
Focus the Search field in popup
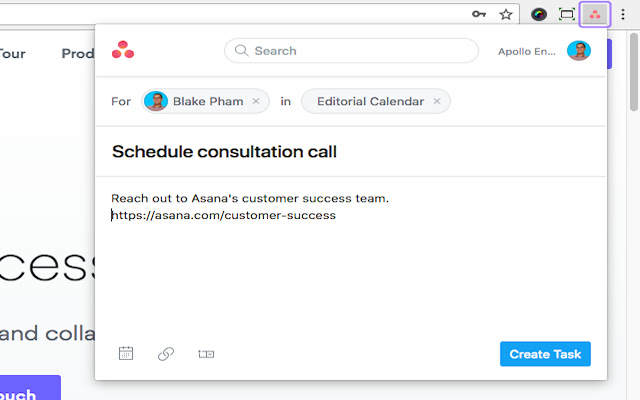click(351, 51)
